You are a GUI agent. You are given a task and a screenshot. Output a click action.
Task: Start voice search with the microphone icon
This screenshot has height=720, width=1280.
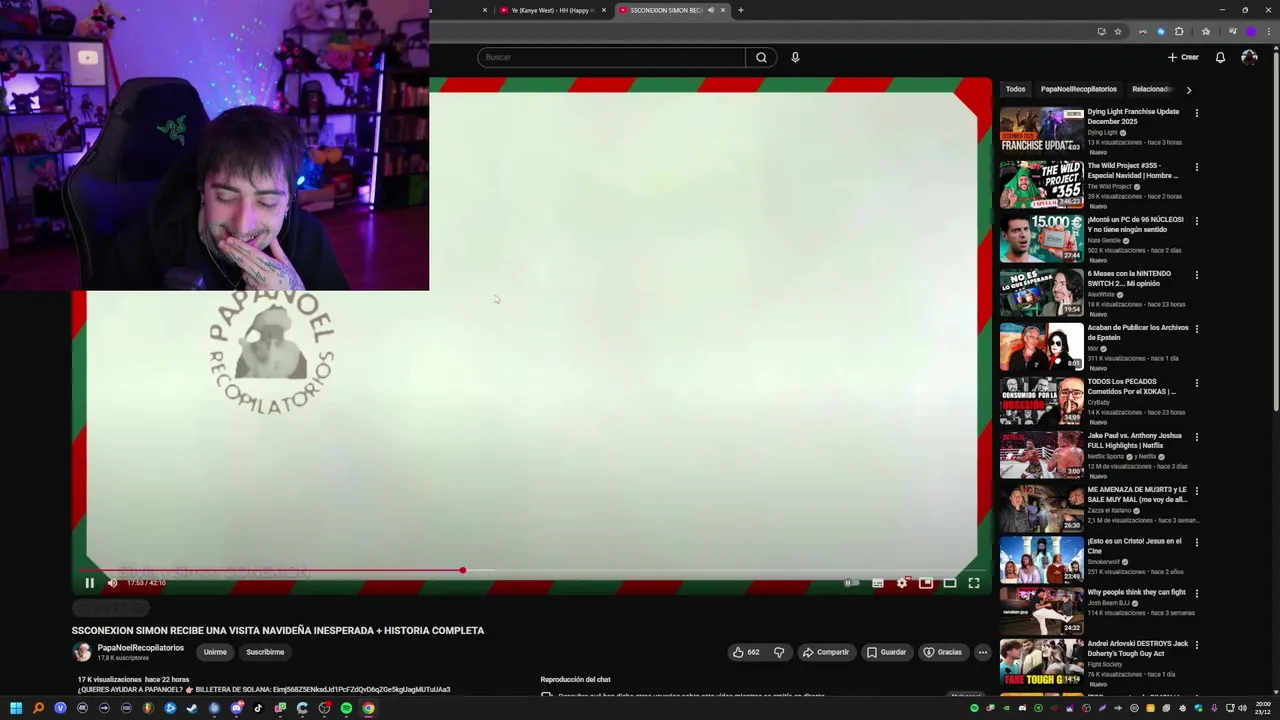point(795,57)
